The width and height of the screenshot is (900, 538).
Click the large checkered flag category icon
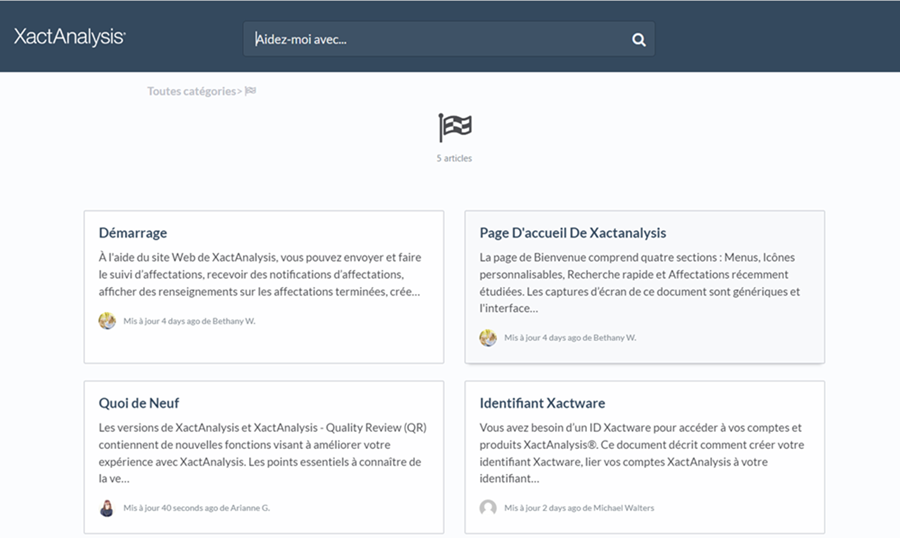(x=455, y=128)
